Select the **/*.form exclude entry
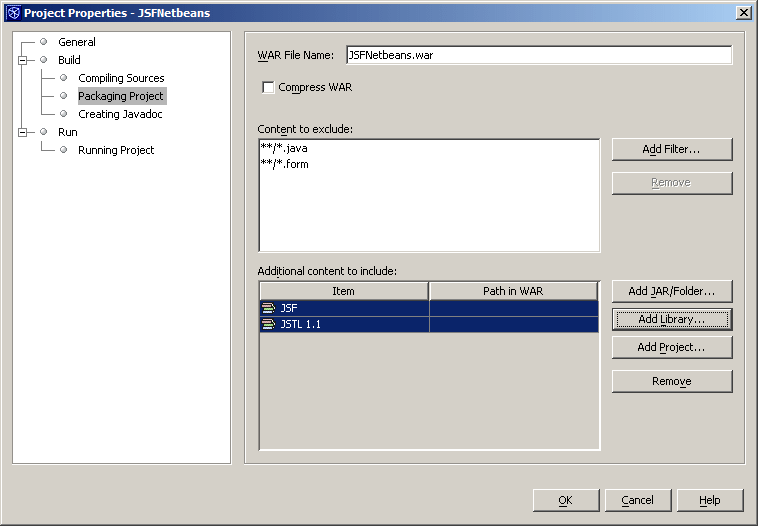This screenshot has height=526, width=758. (284, 164)
